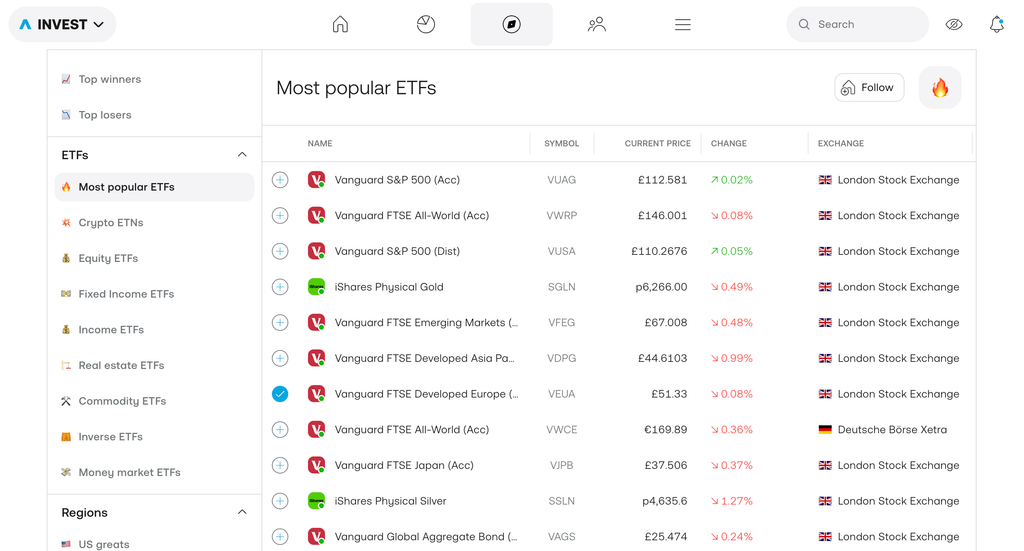Click price p6,266.00
This screenshot has width=1024, height=551.
pyautogui.click(x=661, y=287)
